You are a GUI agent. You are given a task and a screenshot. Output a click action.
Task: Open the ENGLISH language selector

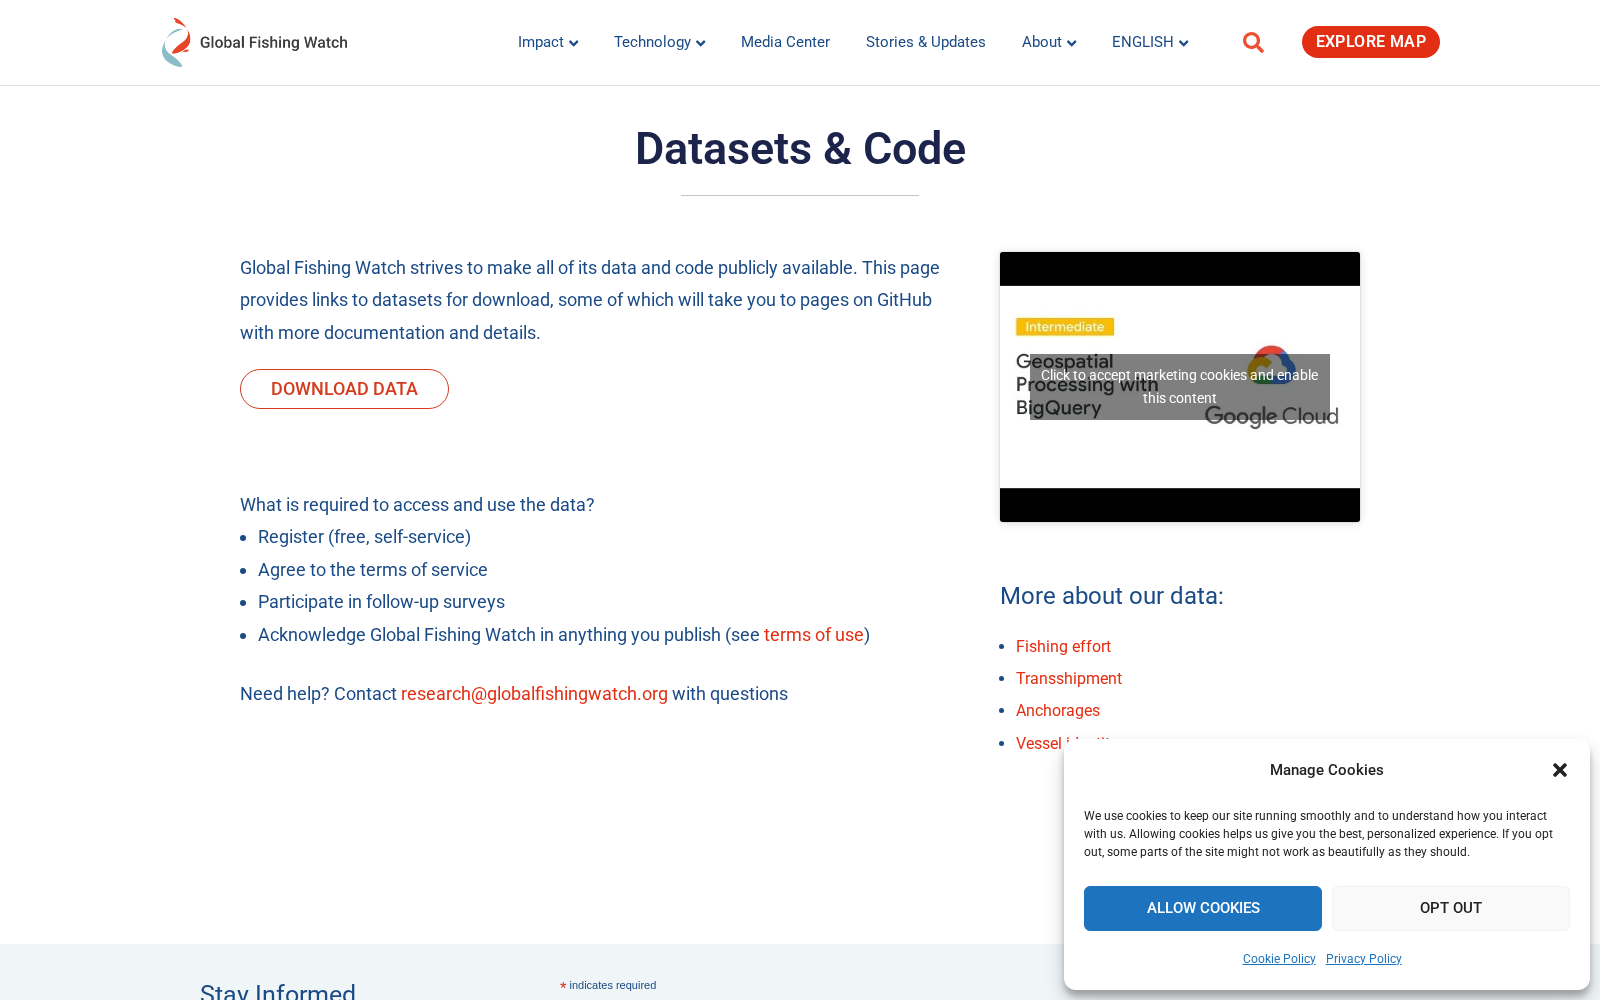[1150, 42]
